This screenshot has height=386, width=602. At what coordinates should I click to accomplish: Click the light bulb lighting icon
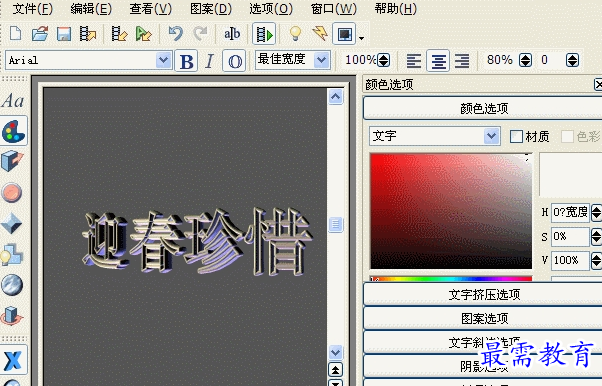click(295, 33)
